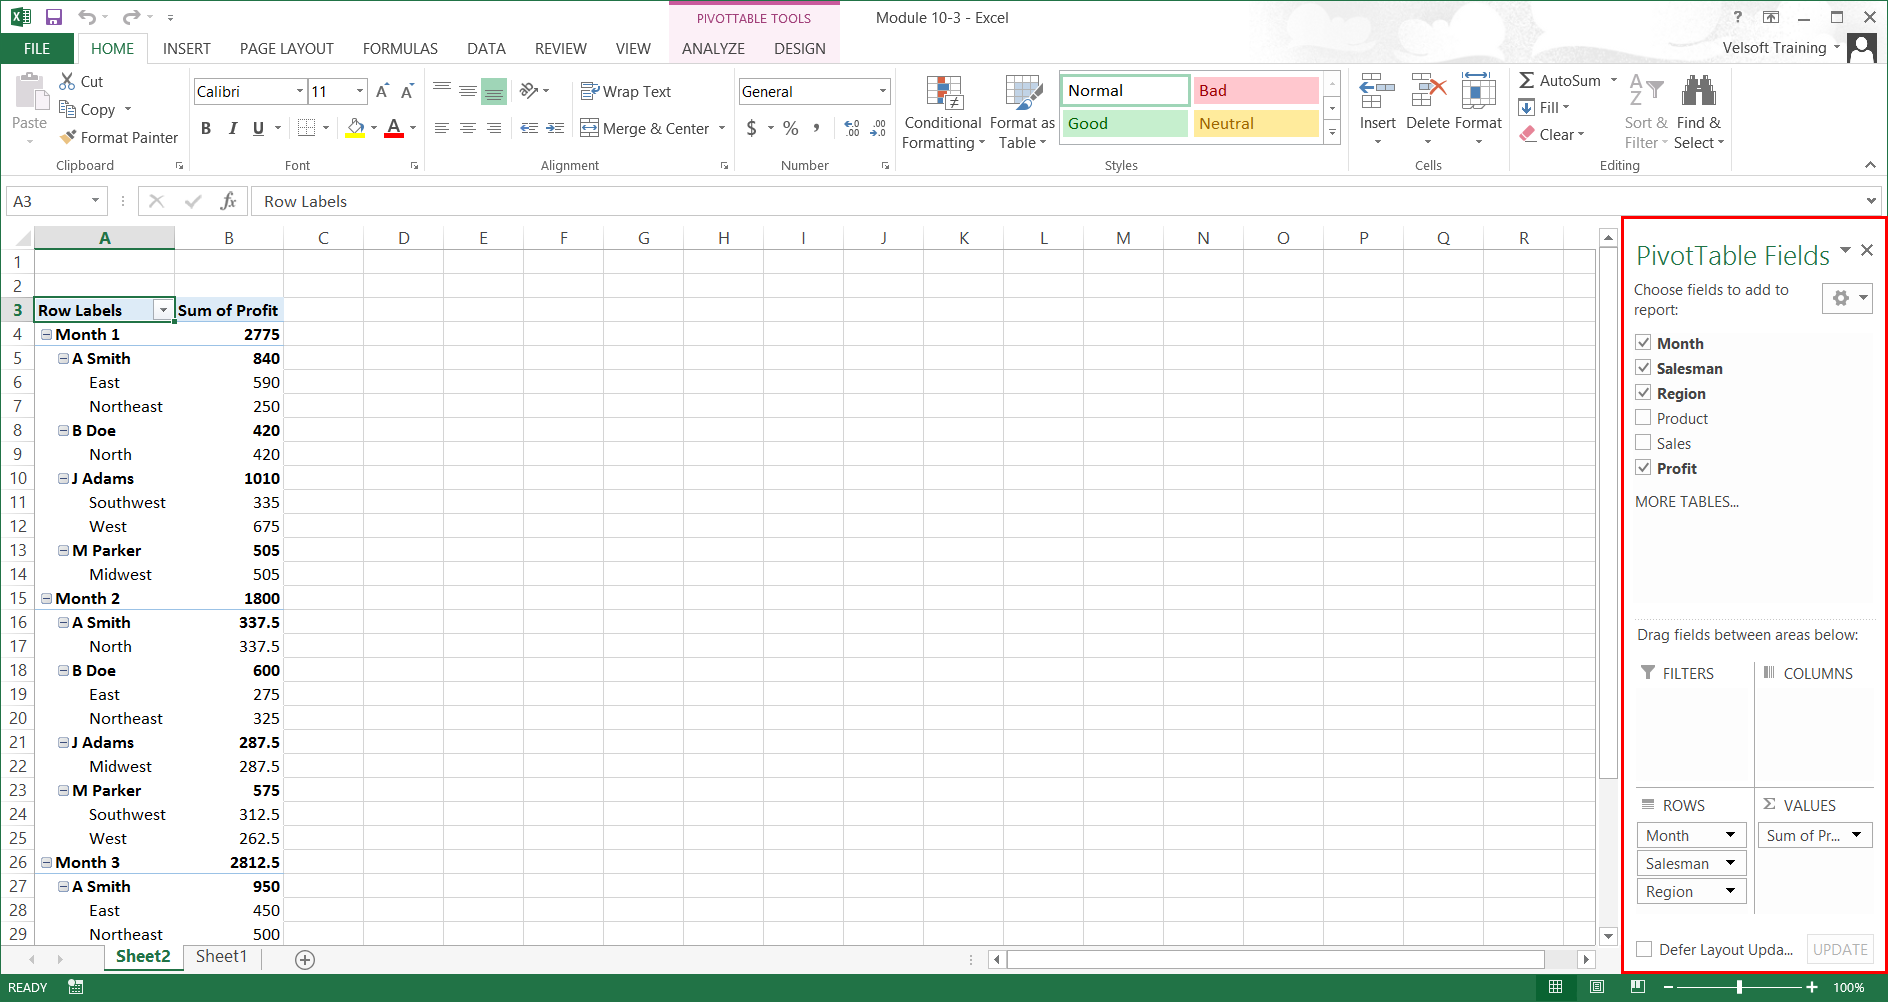
Task: Apply AutoSum to the selection
Action: click(x=1558, y=80)
